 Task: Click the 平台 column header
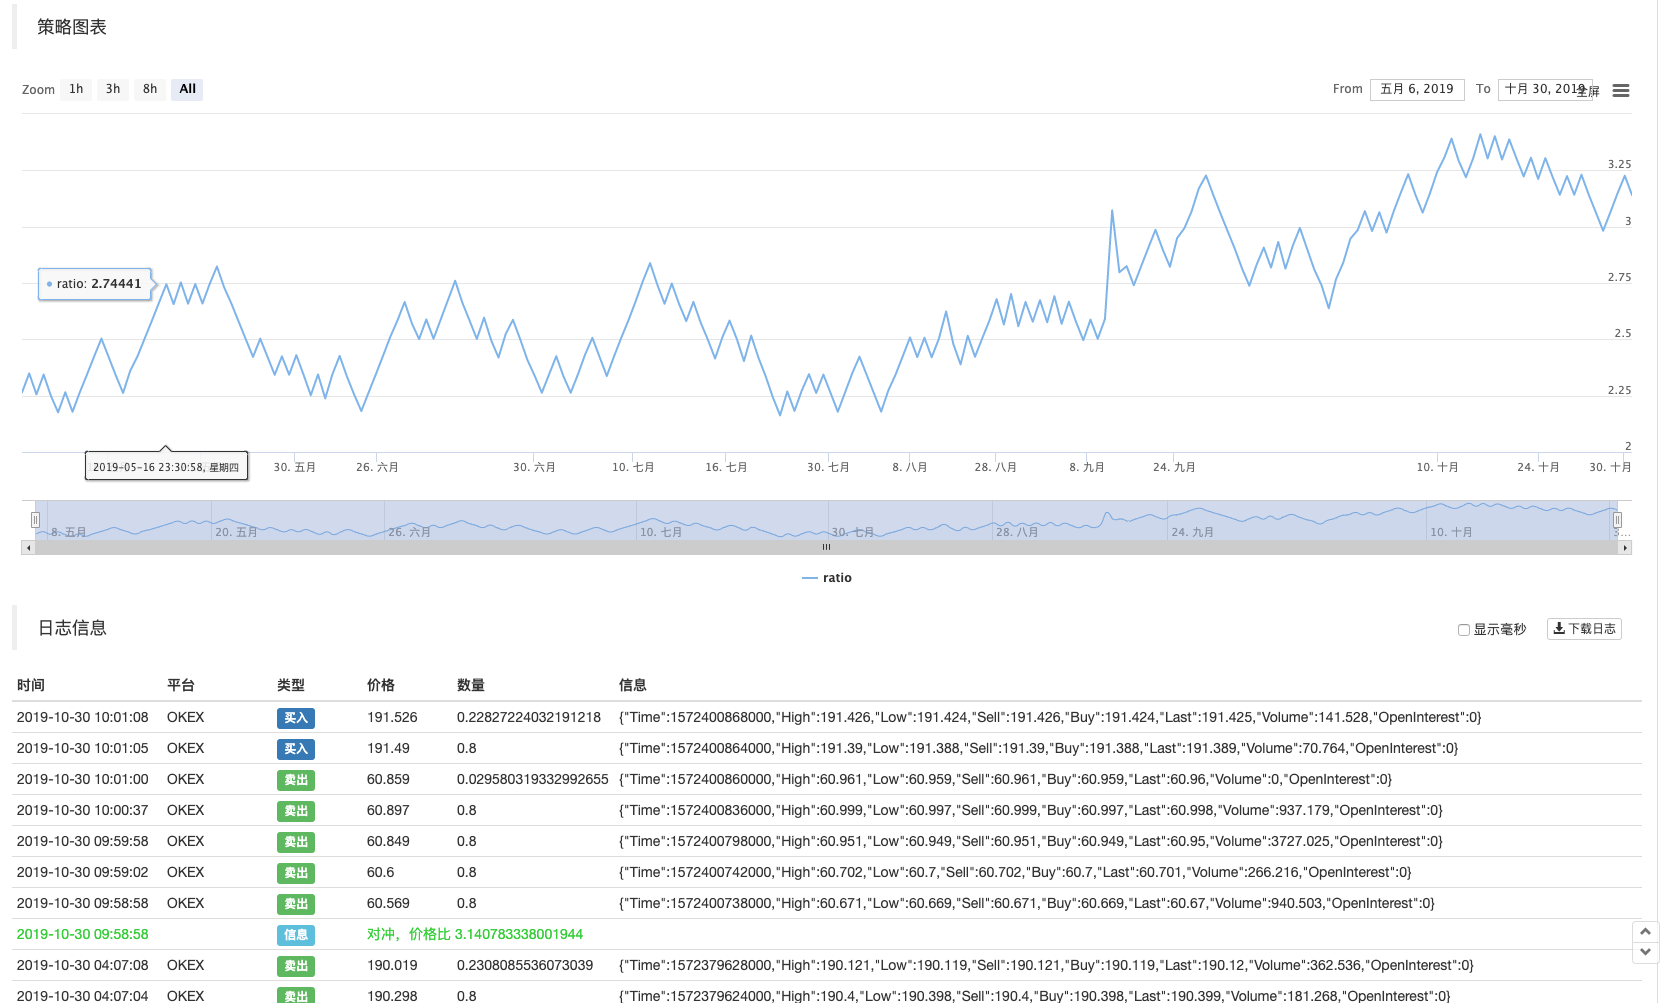coord(181,685)
